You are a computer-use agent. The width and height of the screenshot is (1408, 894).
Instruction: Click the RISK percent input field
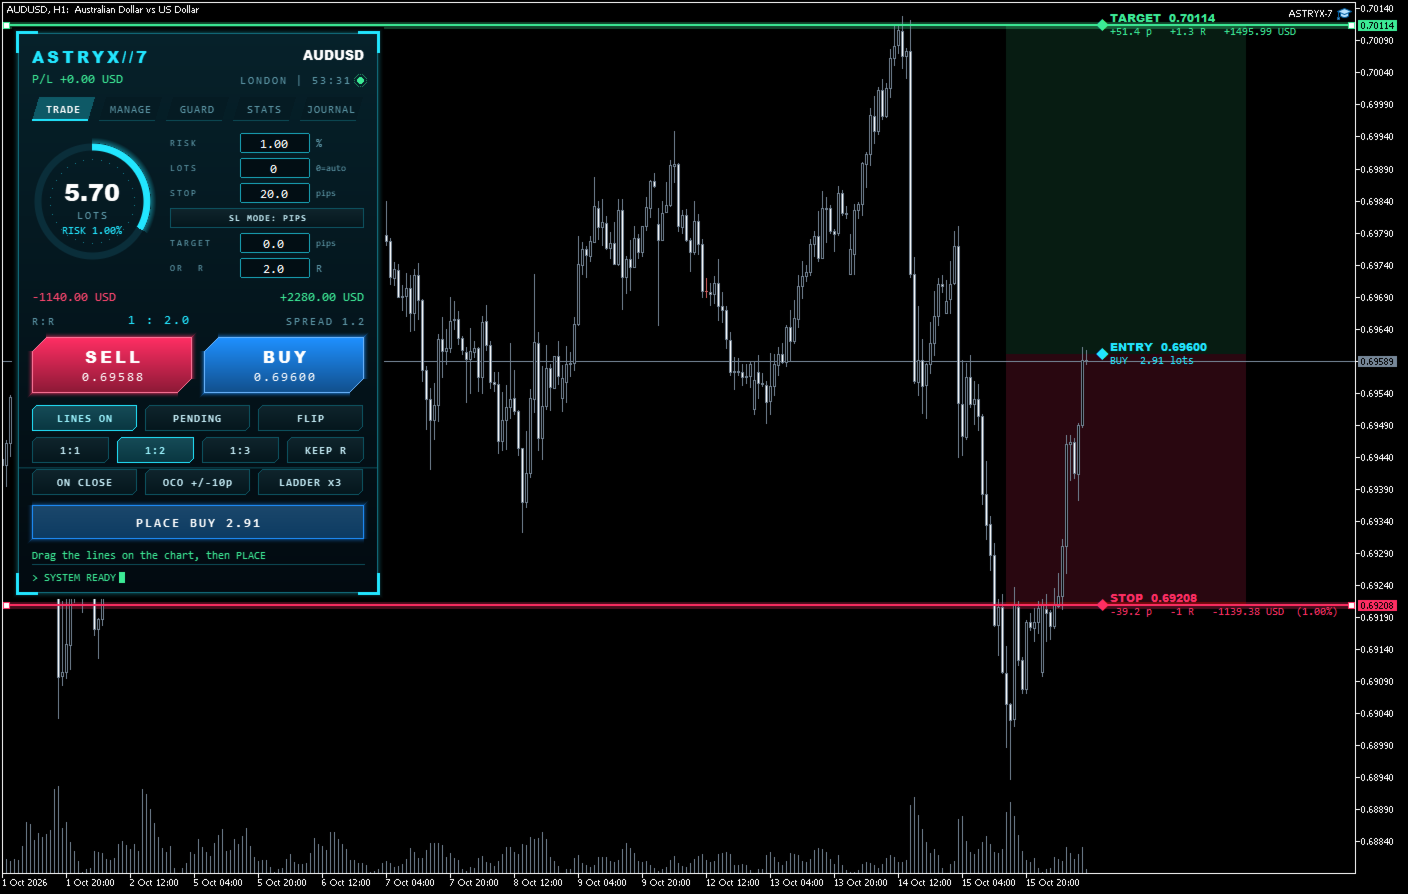click(274, 144)
